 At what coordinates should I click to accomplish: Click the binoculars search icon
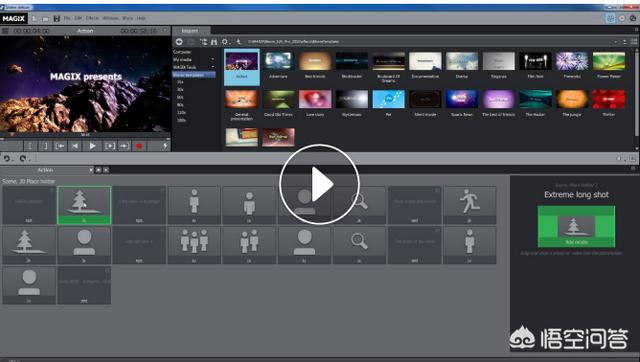(x=214, y=42)
